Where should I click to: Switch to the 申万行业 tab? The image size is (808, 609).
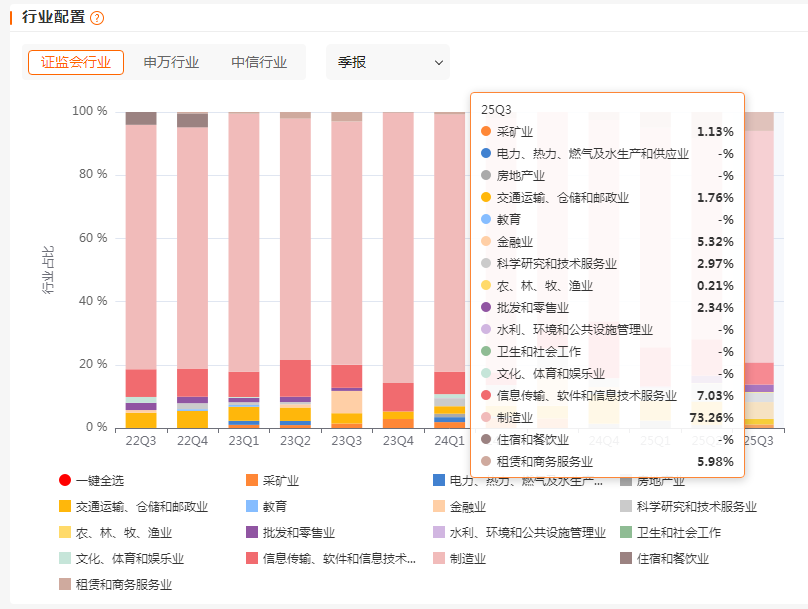tap(171, 62)
